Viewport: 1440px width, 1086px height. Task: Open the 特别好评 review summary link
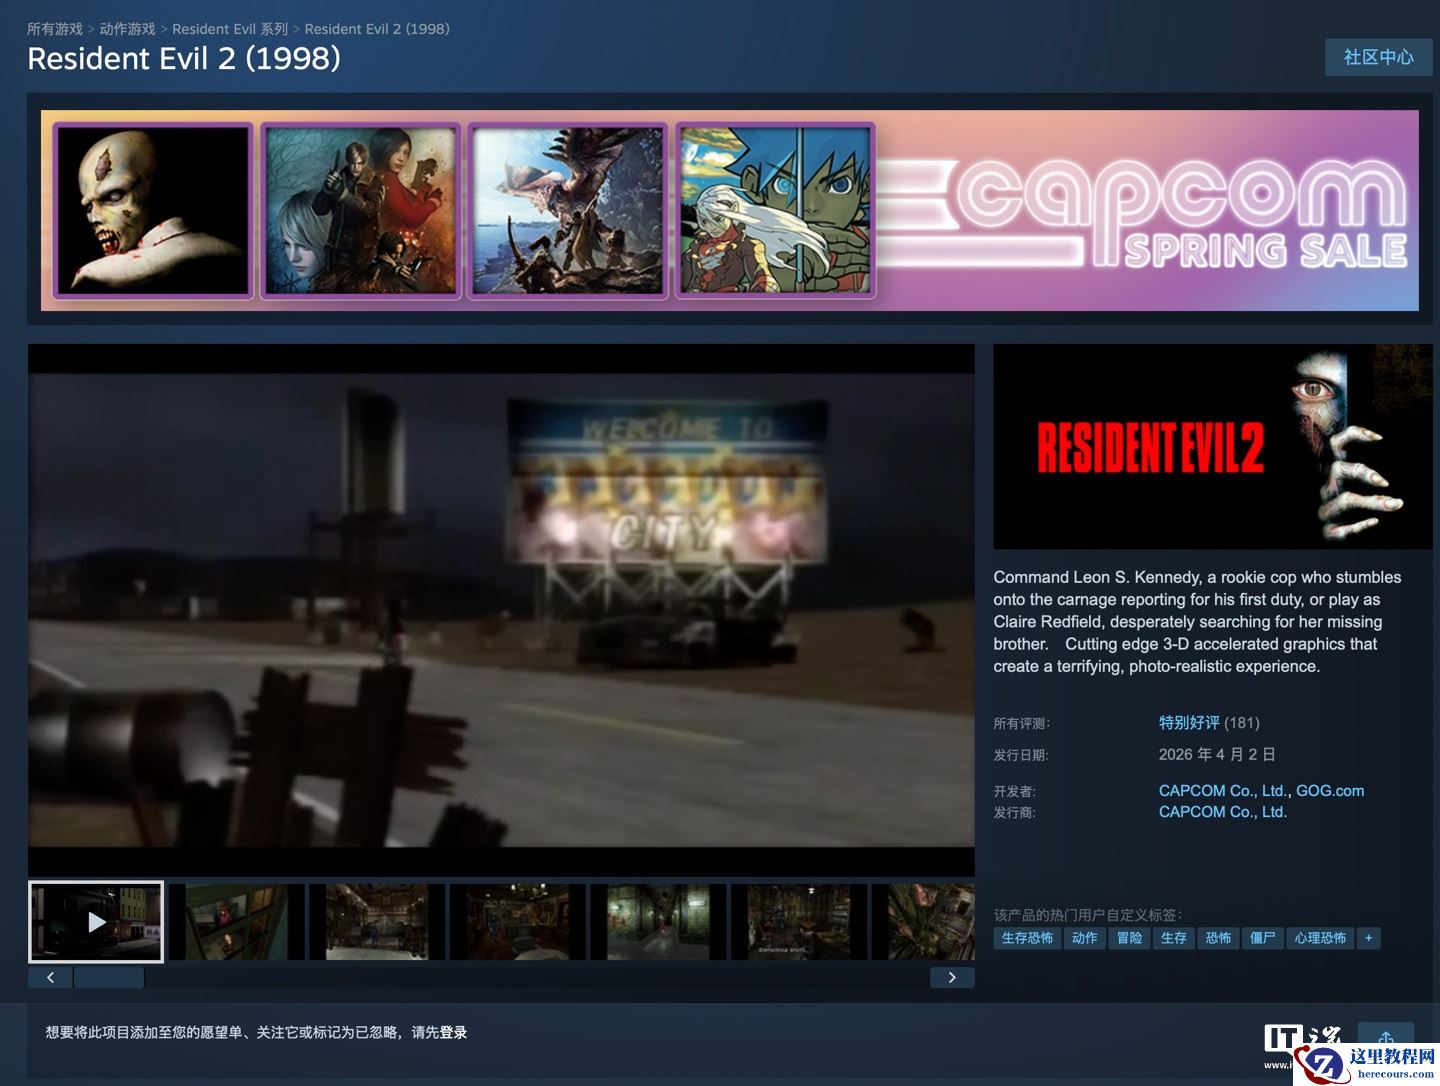point(1189,722)
